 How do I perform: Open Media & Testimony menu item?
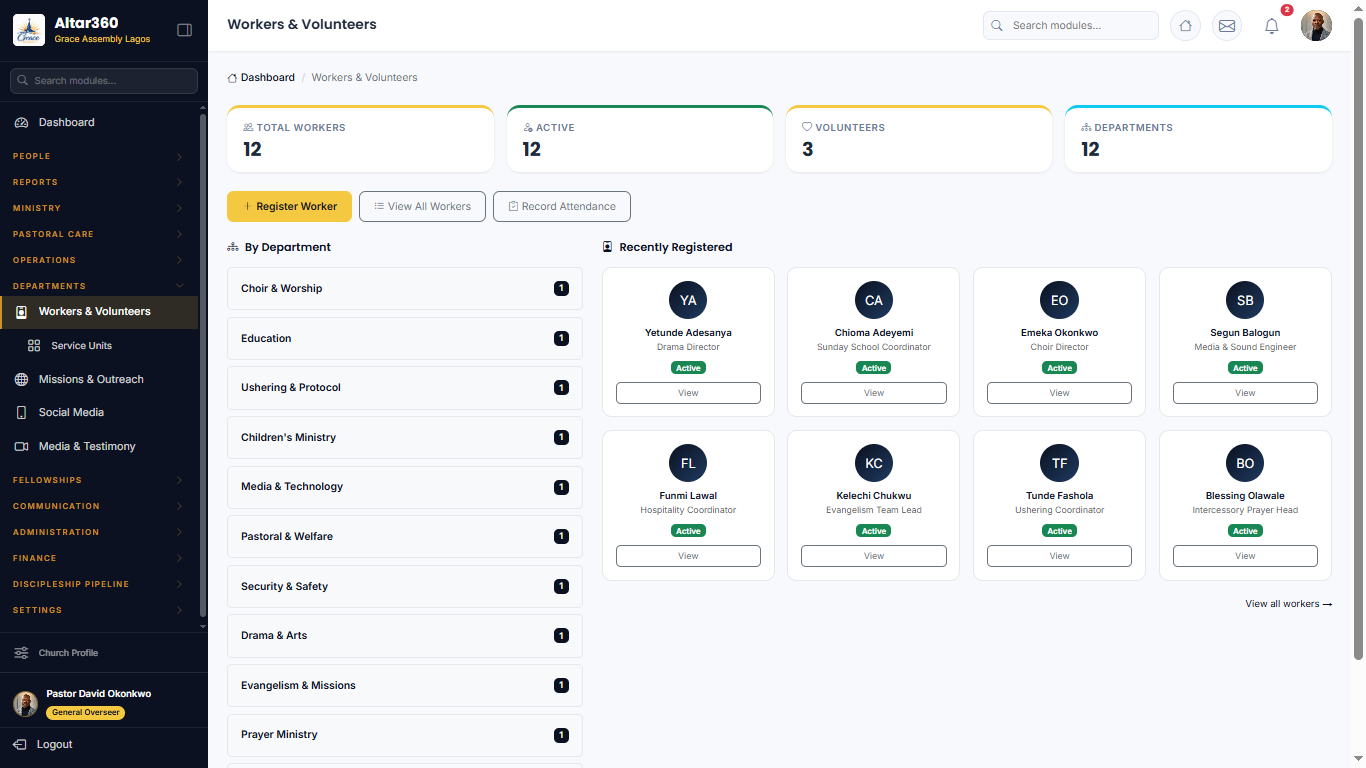[99, 447]
